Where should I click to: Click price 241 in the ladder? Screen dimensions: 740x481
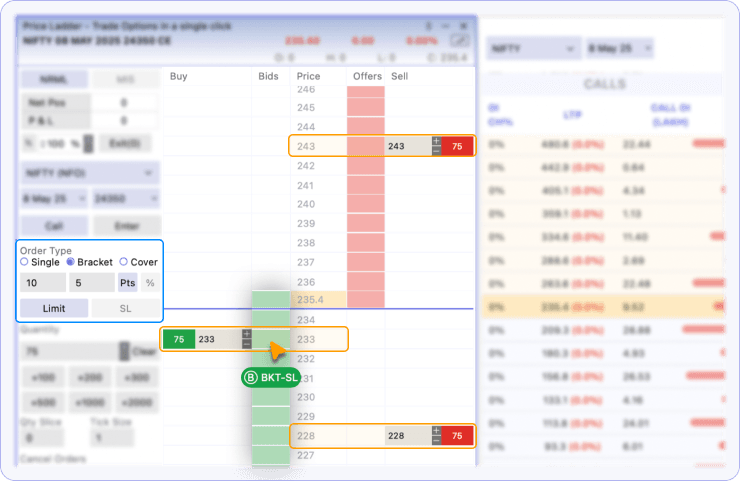coord(305,186)
